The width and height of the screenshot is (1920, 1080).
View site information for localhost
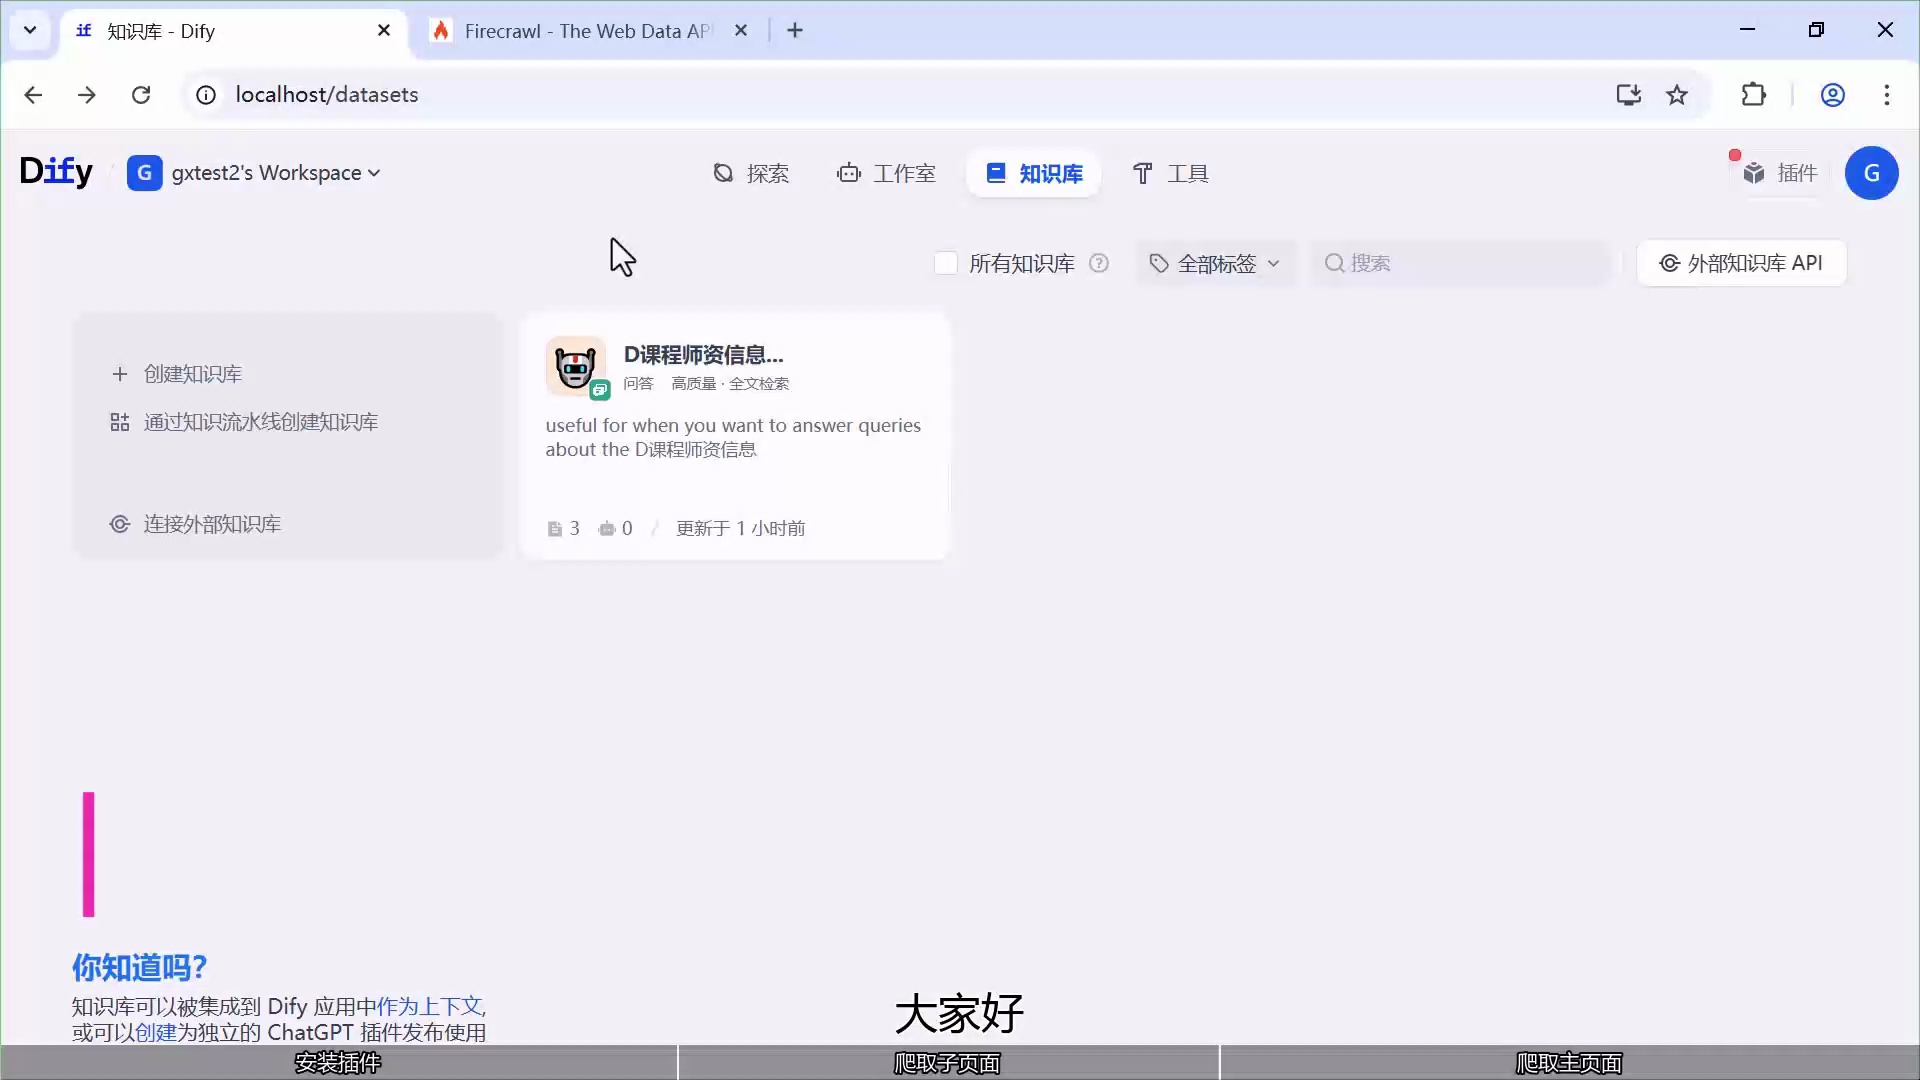(x=206, y=95)
